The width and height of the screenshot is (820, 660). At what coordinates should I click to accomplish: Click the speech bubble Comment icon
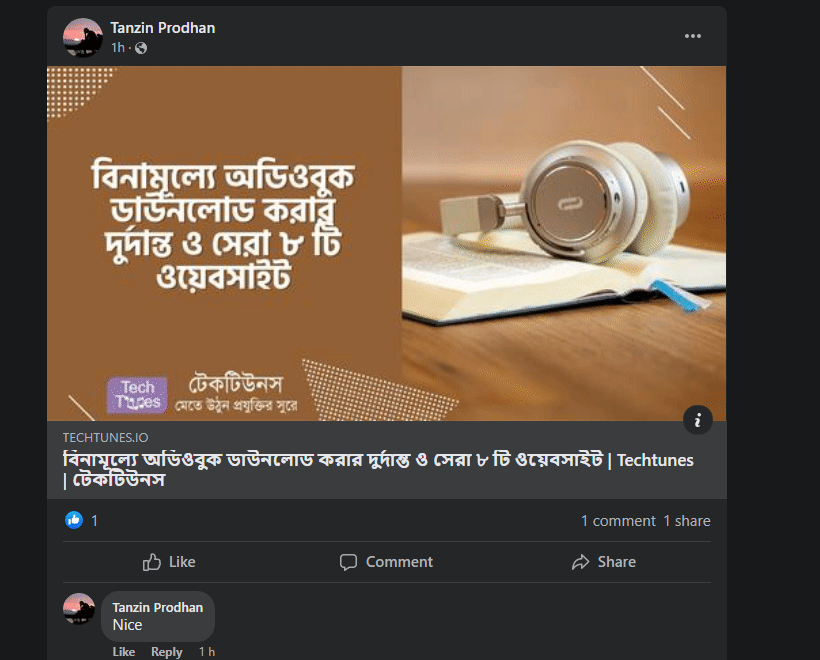[x=348, y=562]
